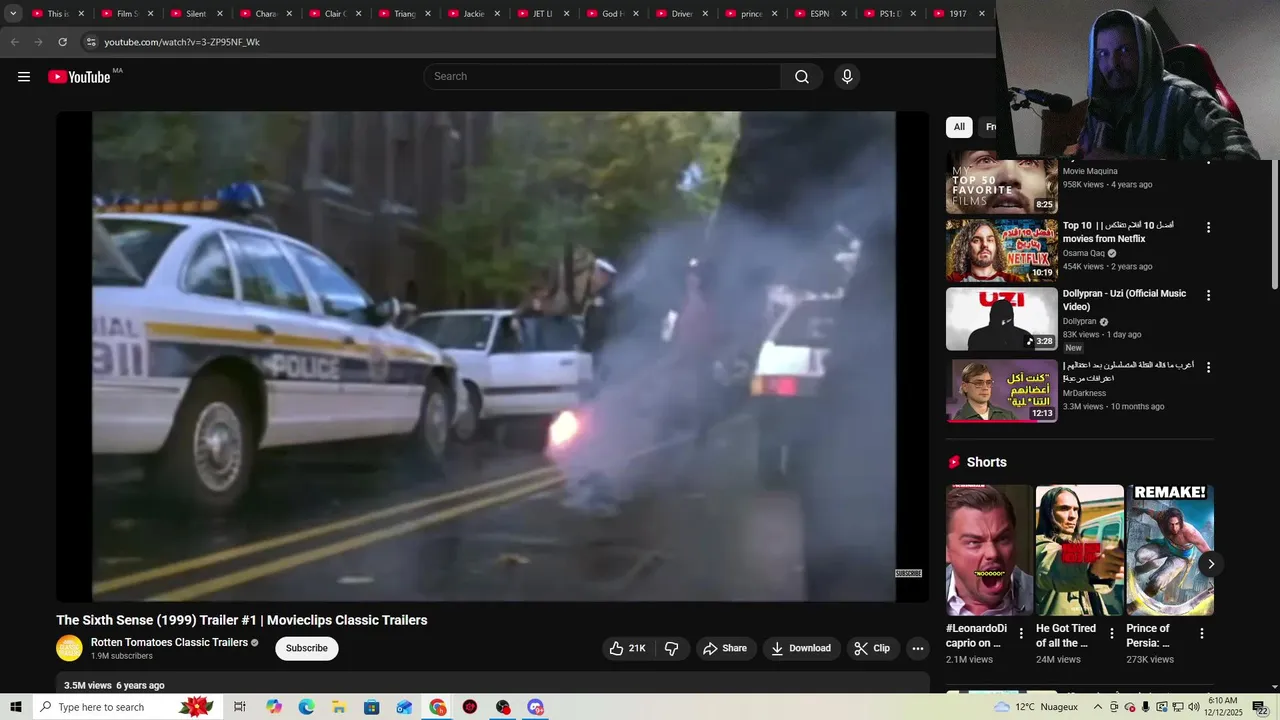Click into the YouTube search field
Viewport: 1280px width, 720px height.
coord(602,77)
